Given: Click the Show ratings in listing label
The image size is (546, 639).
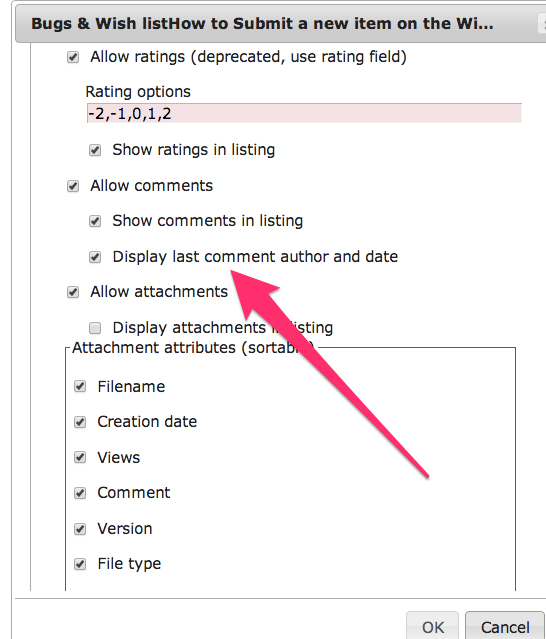Looking at the screenshot, I should click(194, 150).
